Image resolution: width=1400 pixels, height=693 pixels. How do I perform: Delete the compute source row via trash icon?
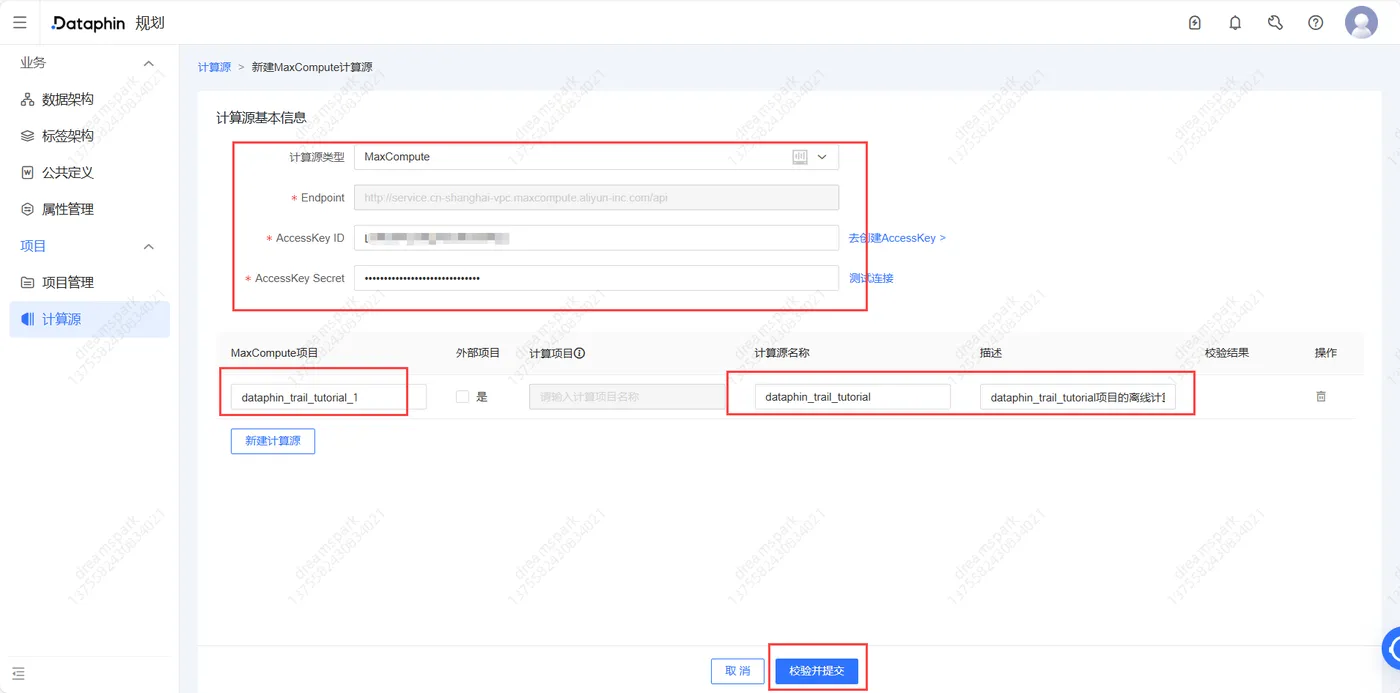[1321, 397]
